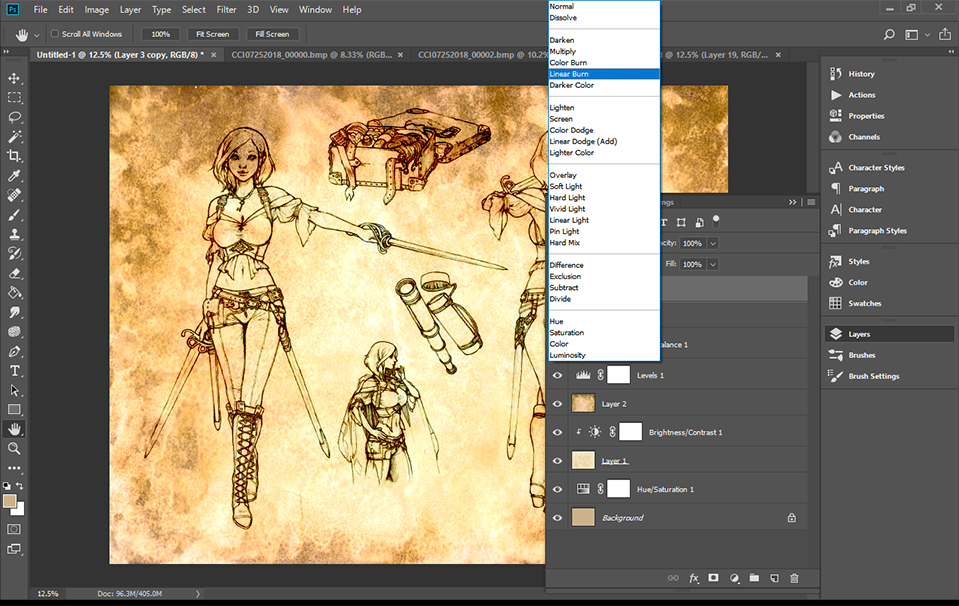Choose Multiply from blend mode list
Screen dimensions: 959x606
click(x=562, y=51)
